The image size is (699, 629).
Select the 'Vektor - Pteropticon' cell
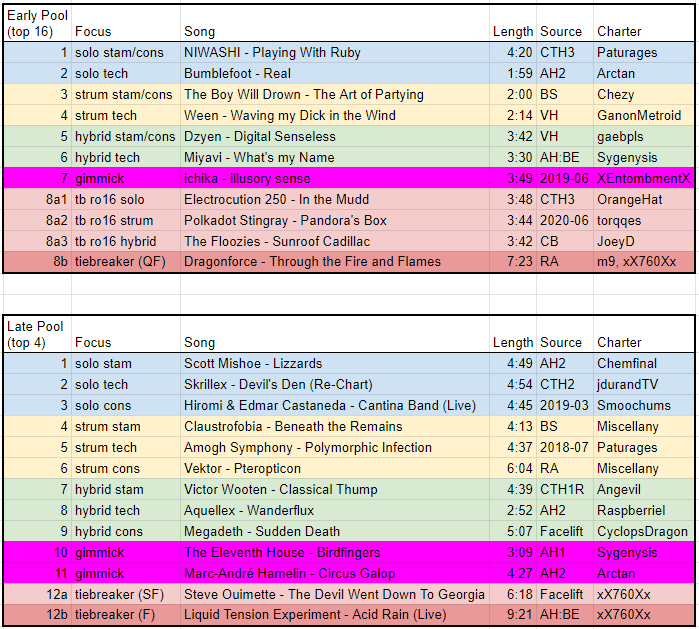pos(335,469)
